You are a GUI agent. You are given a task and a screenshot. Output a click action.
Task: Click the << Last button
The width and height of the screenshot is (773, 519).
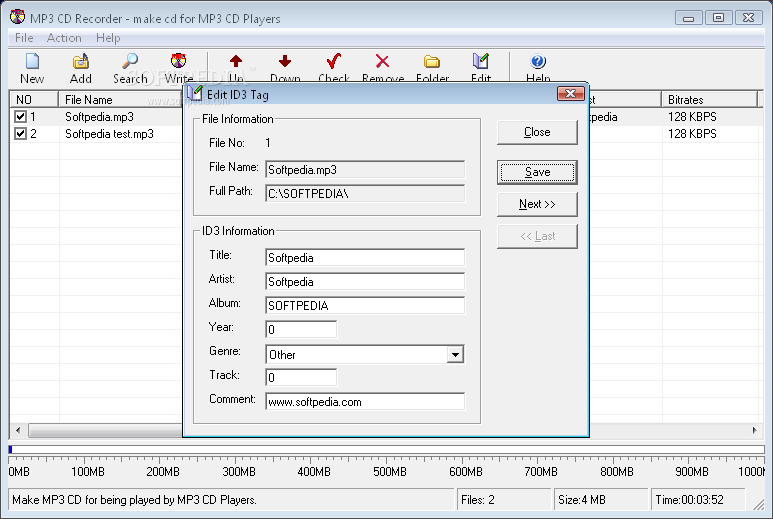pos(537,236)
